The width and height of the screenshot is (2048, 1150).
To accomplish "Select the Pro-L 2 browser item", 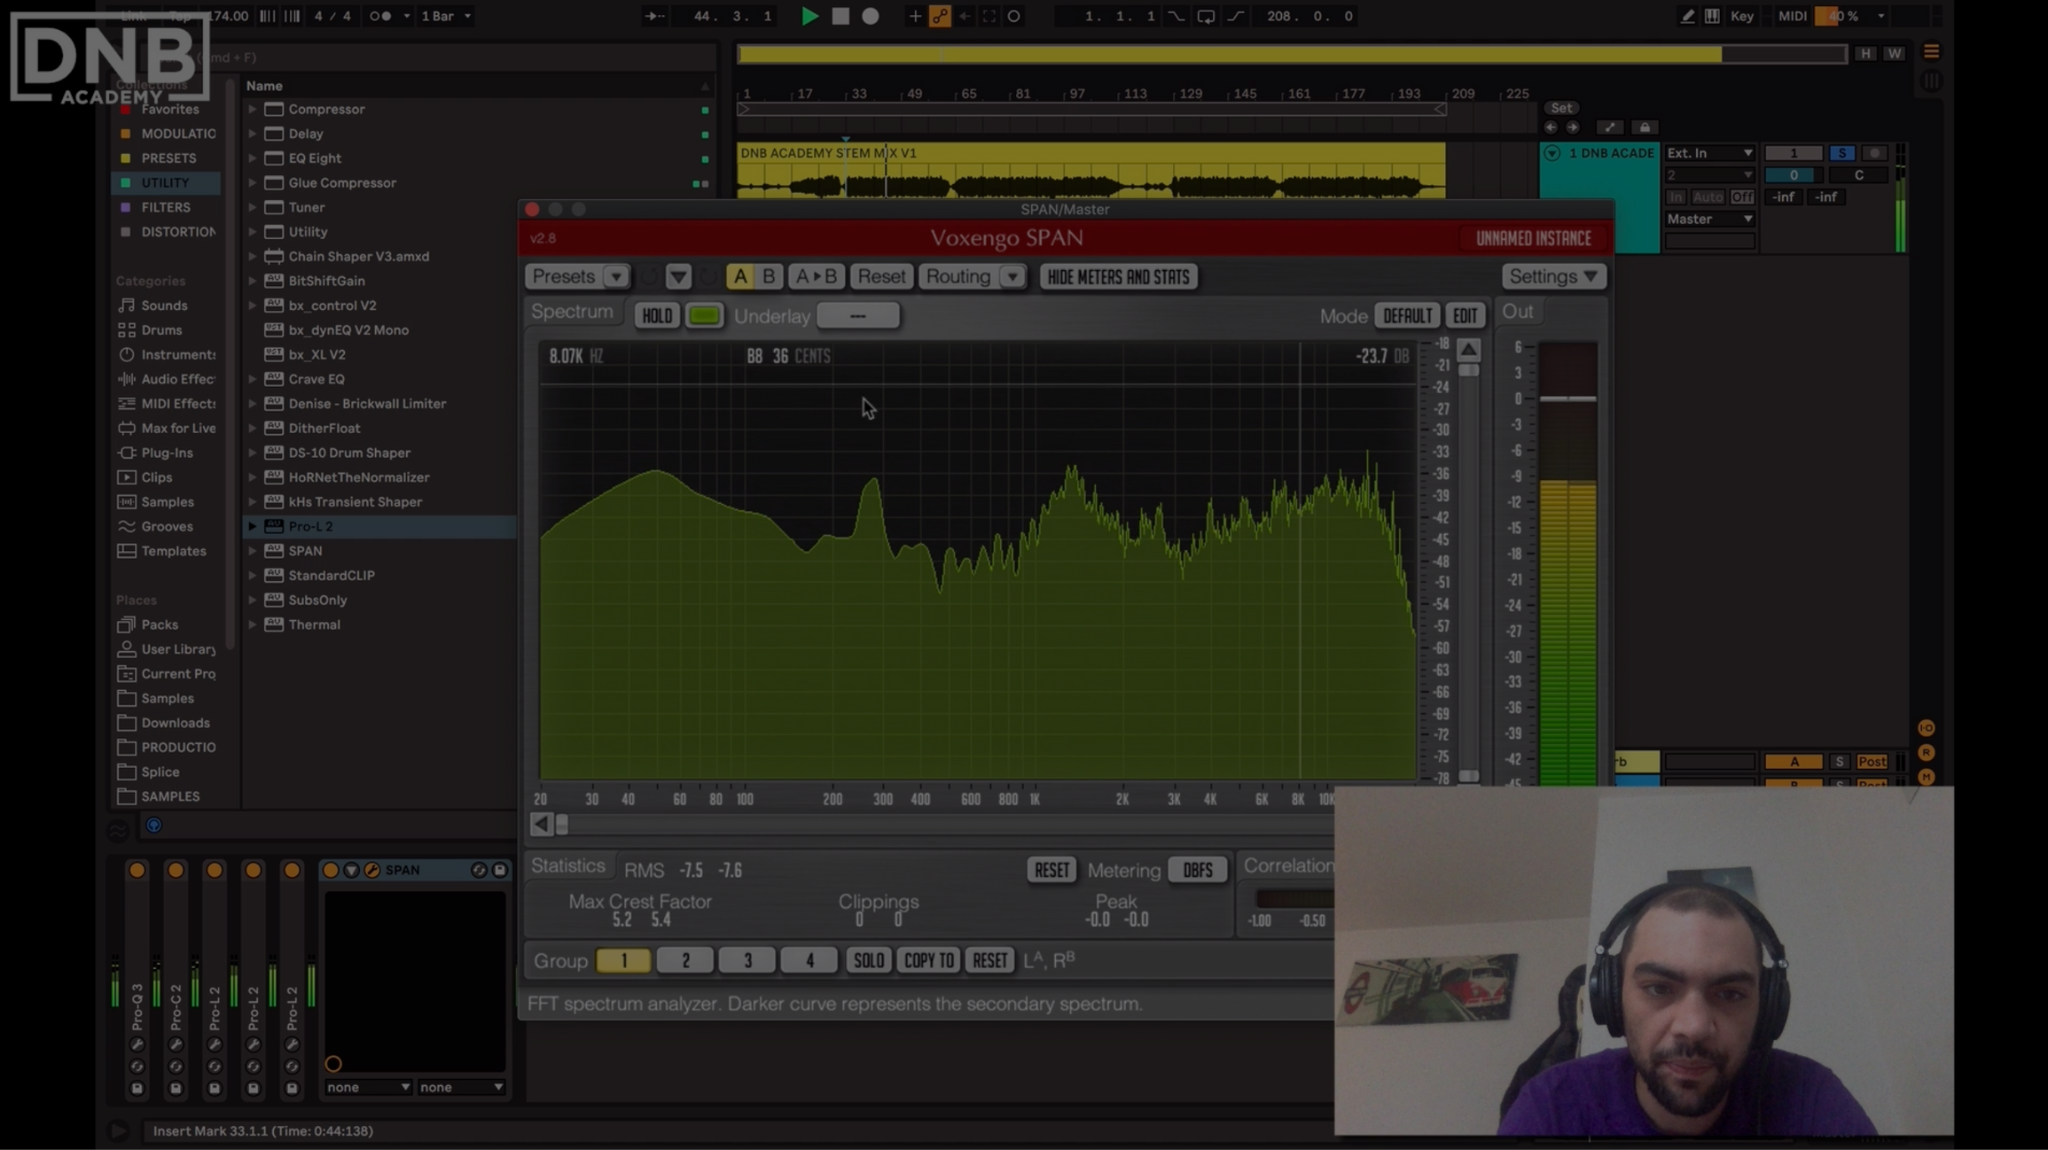I will tap(380, 527).
